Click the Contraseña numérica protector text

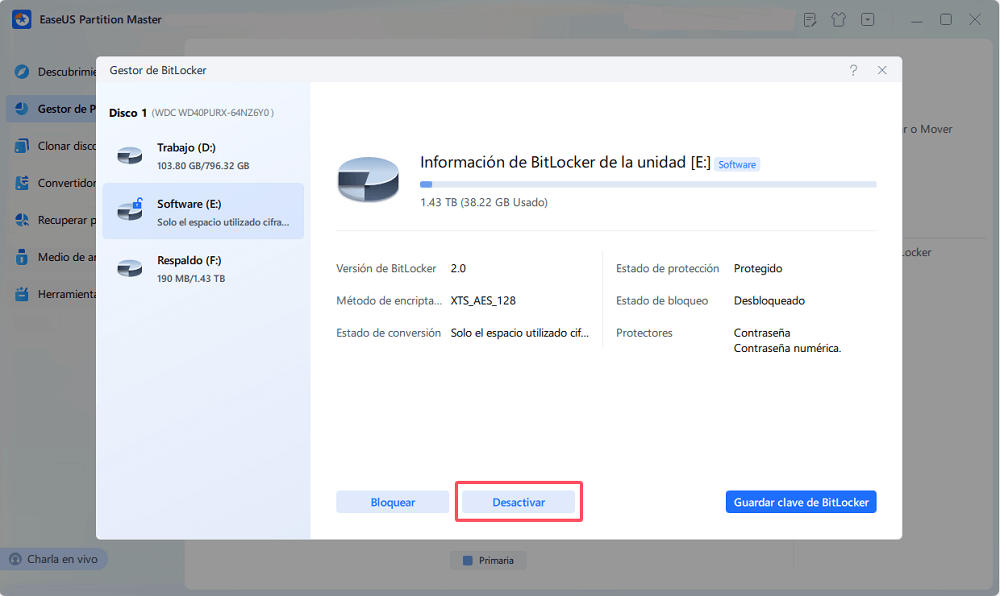[x=787, y=349]
